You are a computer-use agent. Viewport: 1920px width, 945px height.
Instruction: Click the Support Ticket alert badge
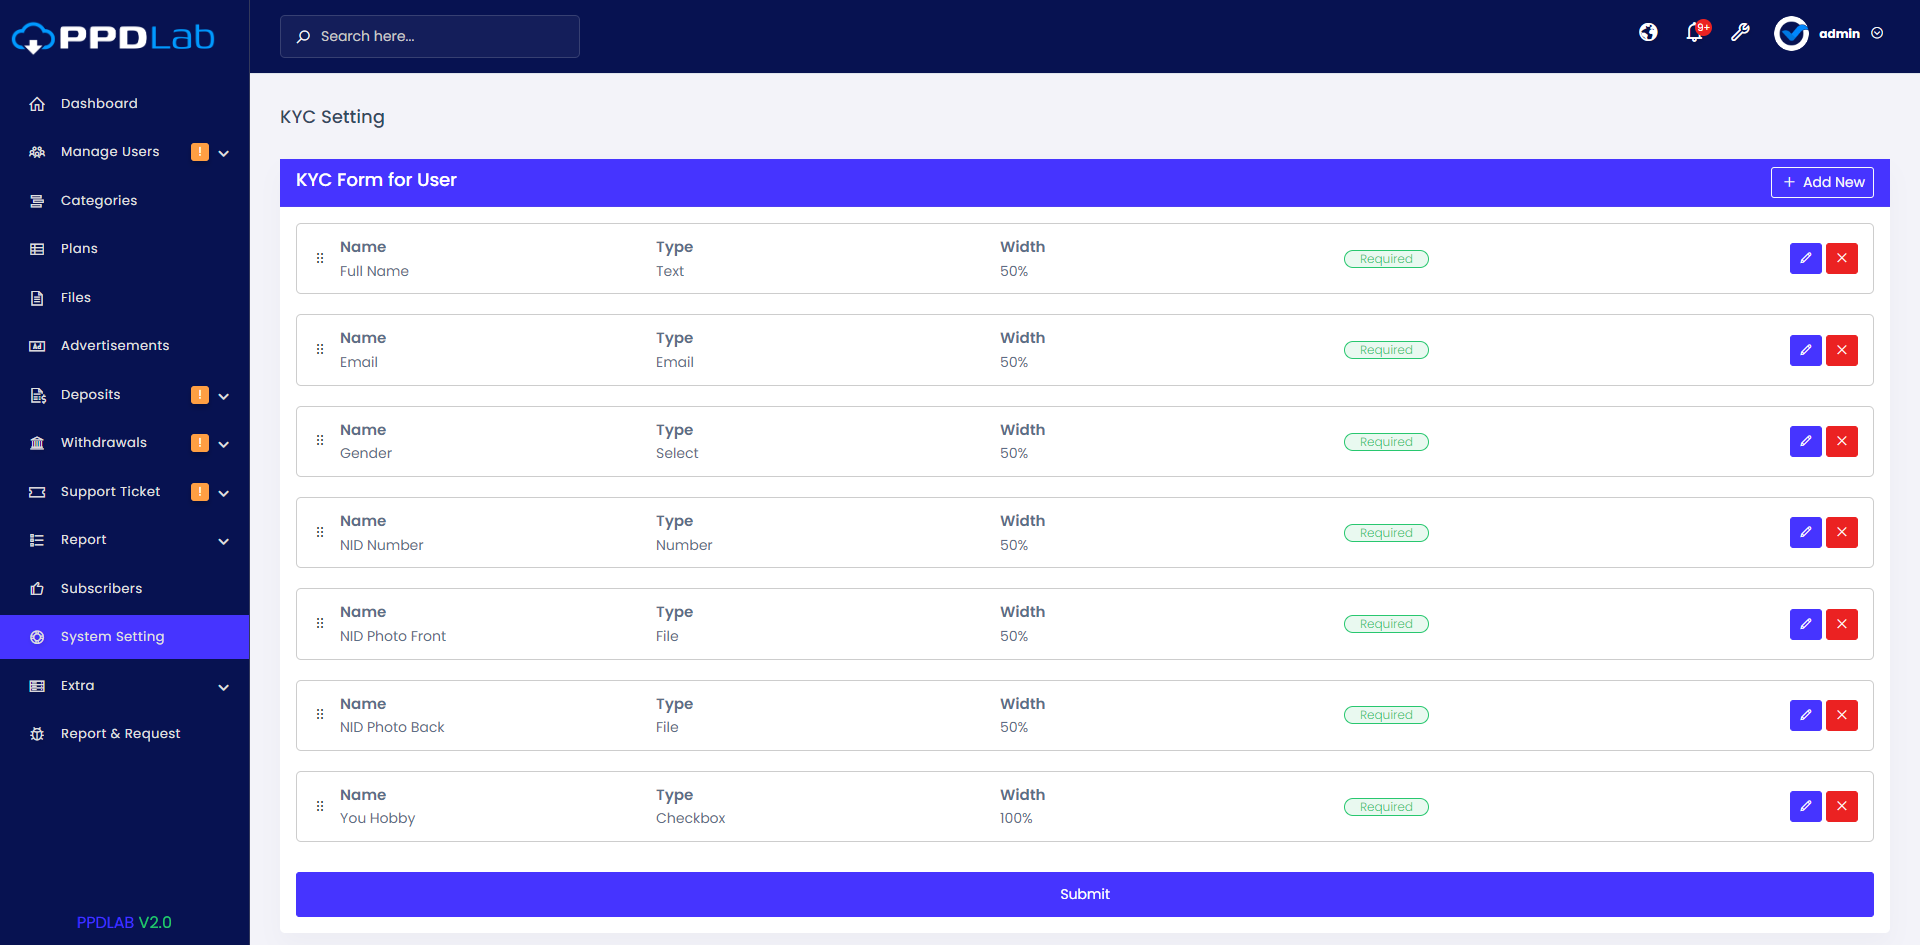[200, 492]
